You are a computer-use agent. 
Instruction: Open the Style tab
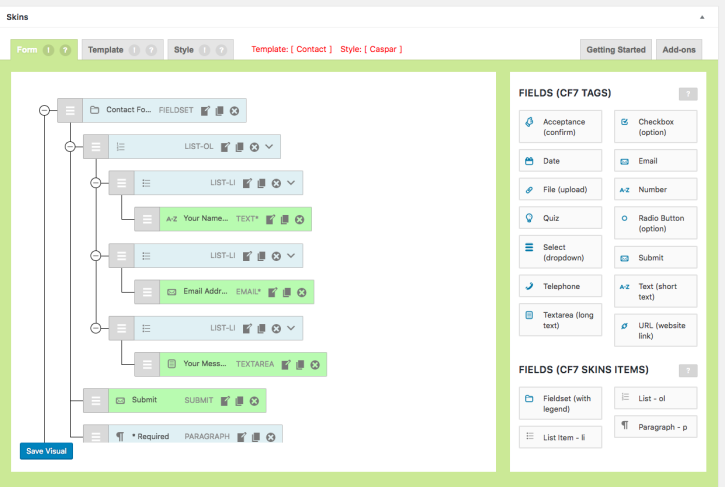tap(183, 50)
